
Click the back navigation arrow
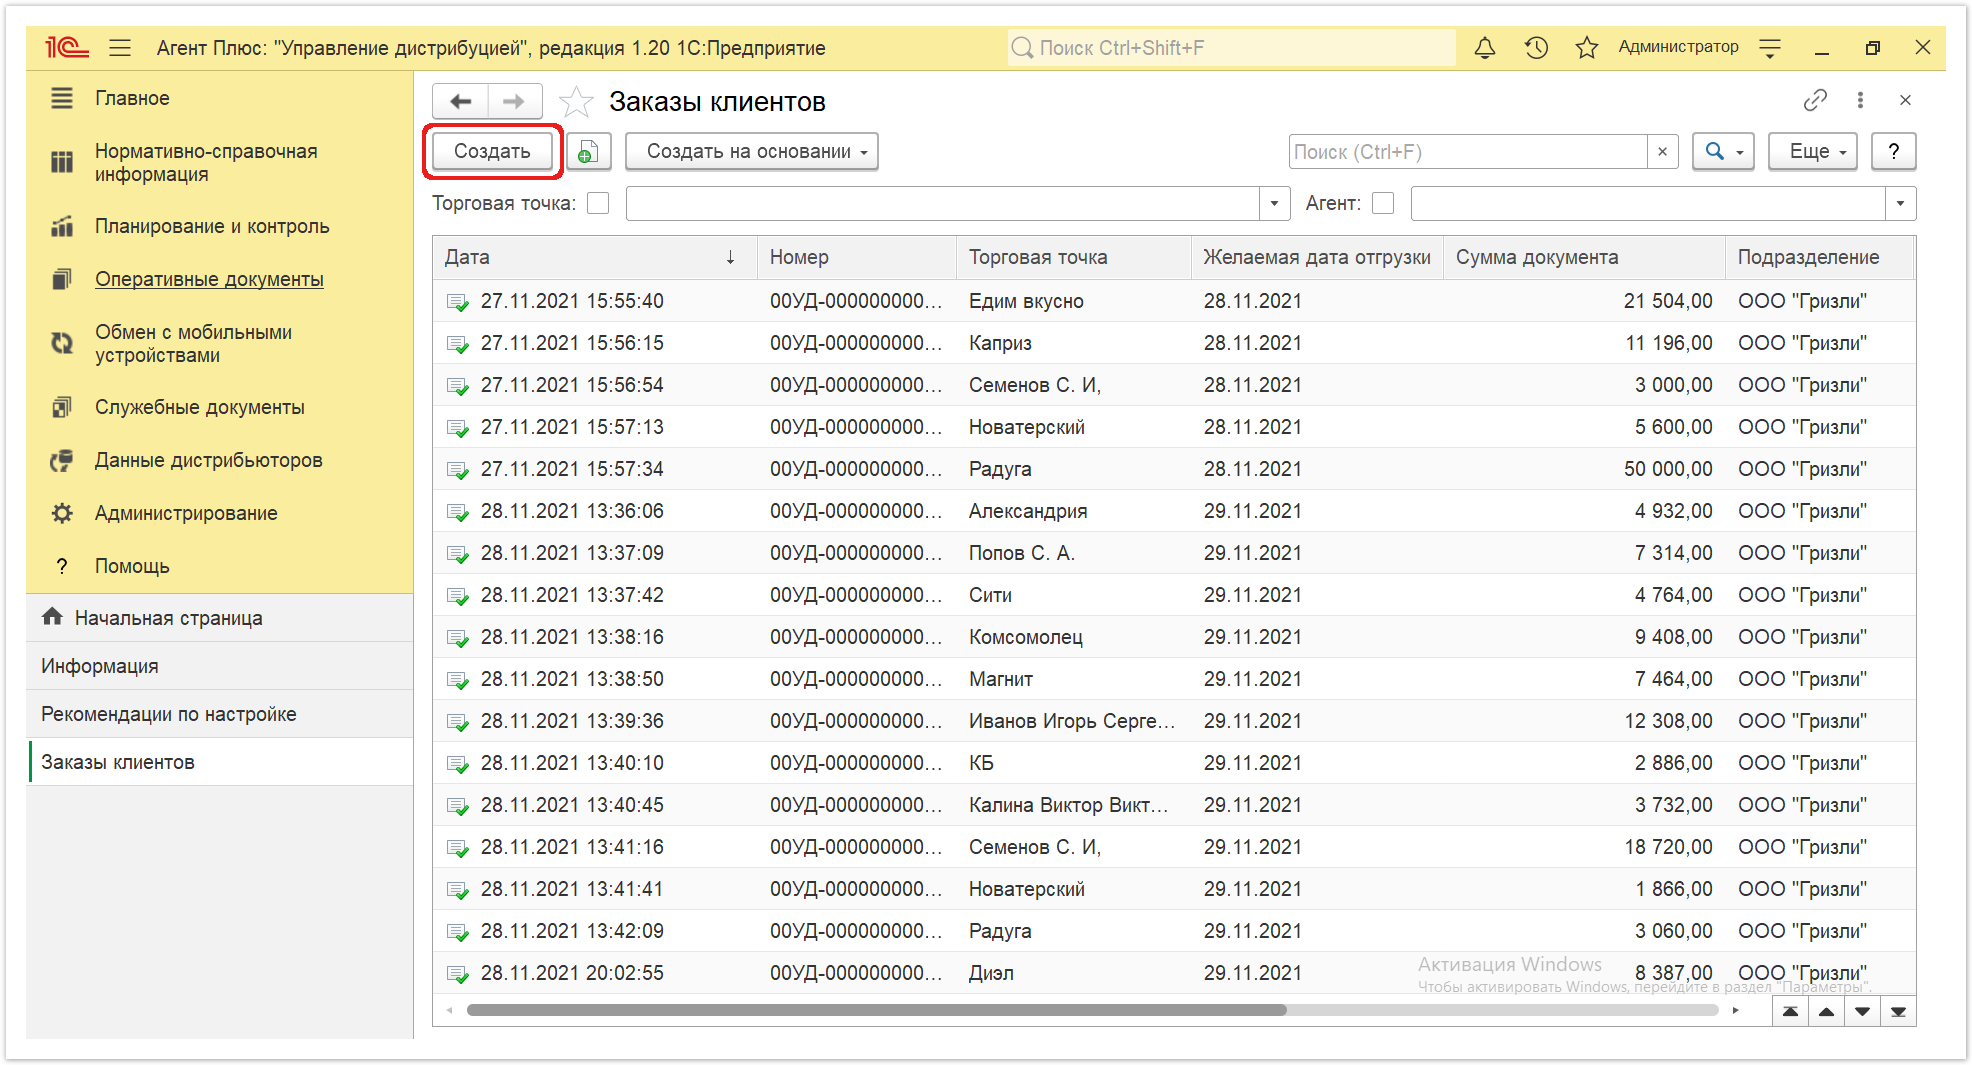[461, 101]
